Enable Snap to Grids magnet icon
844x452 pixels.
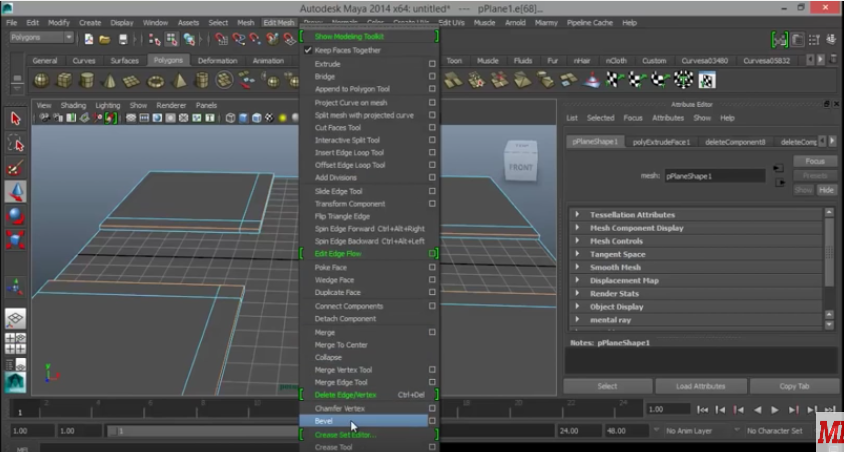(221, 38)
